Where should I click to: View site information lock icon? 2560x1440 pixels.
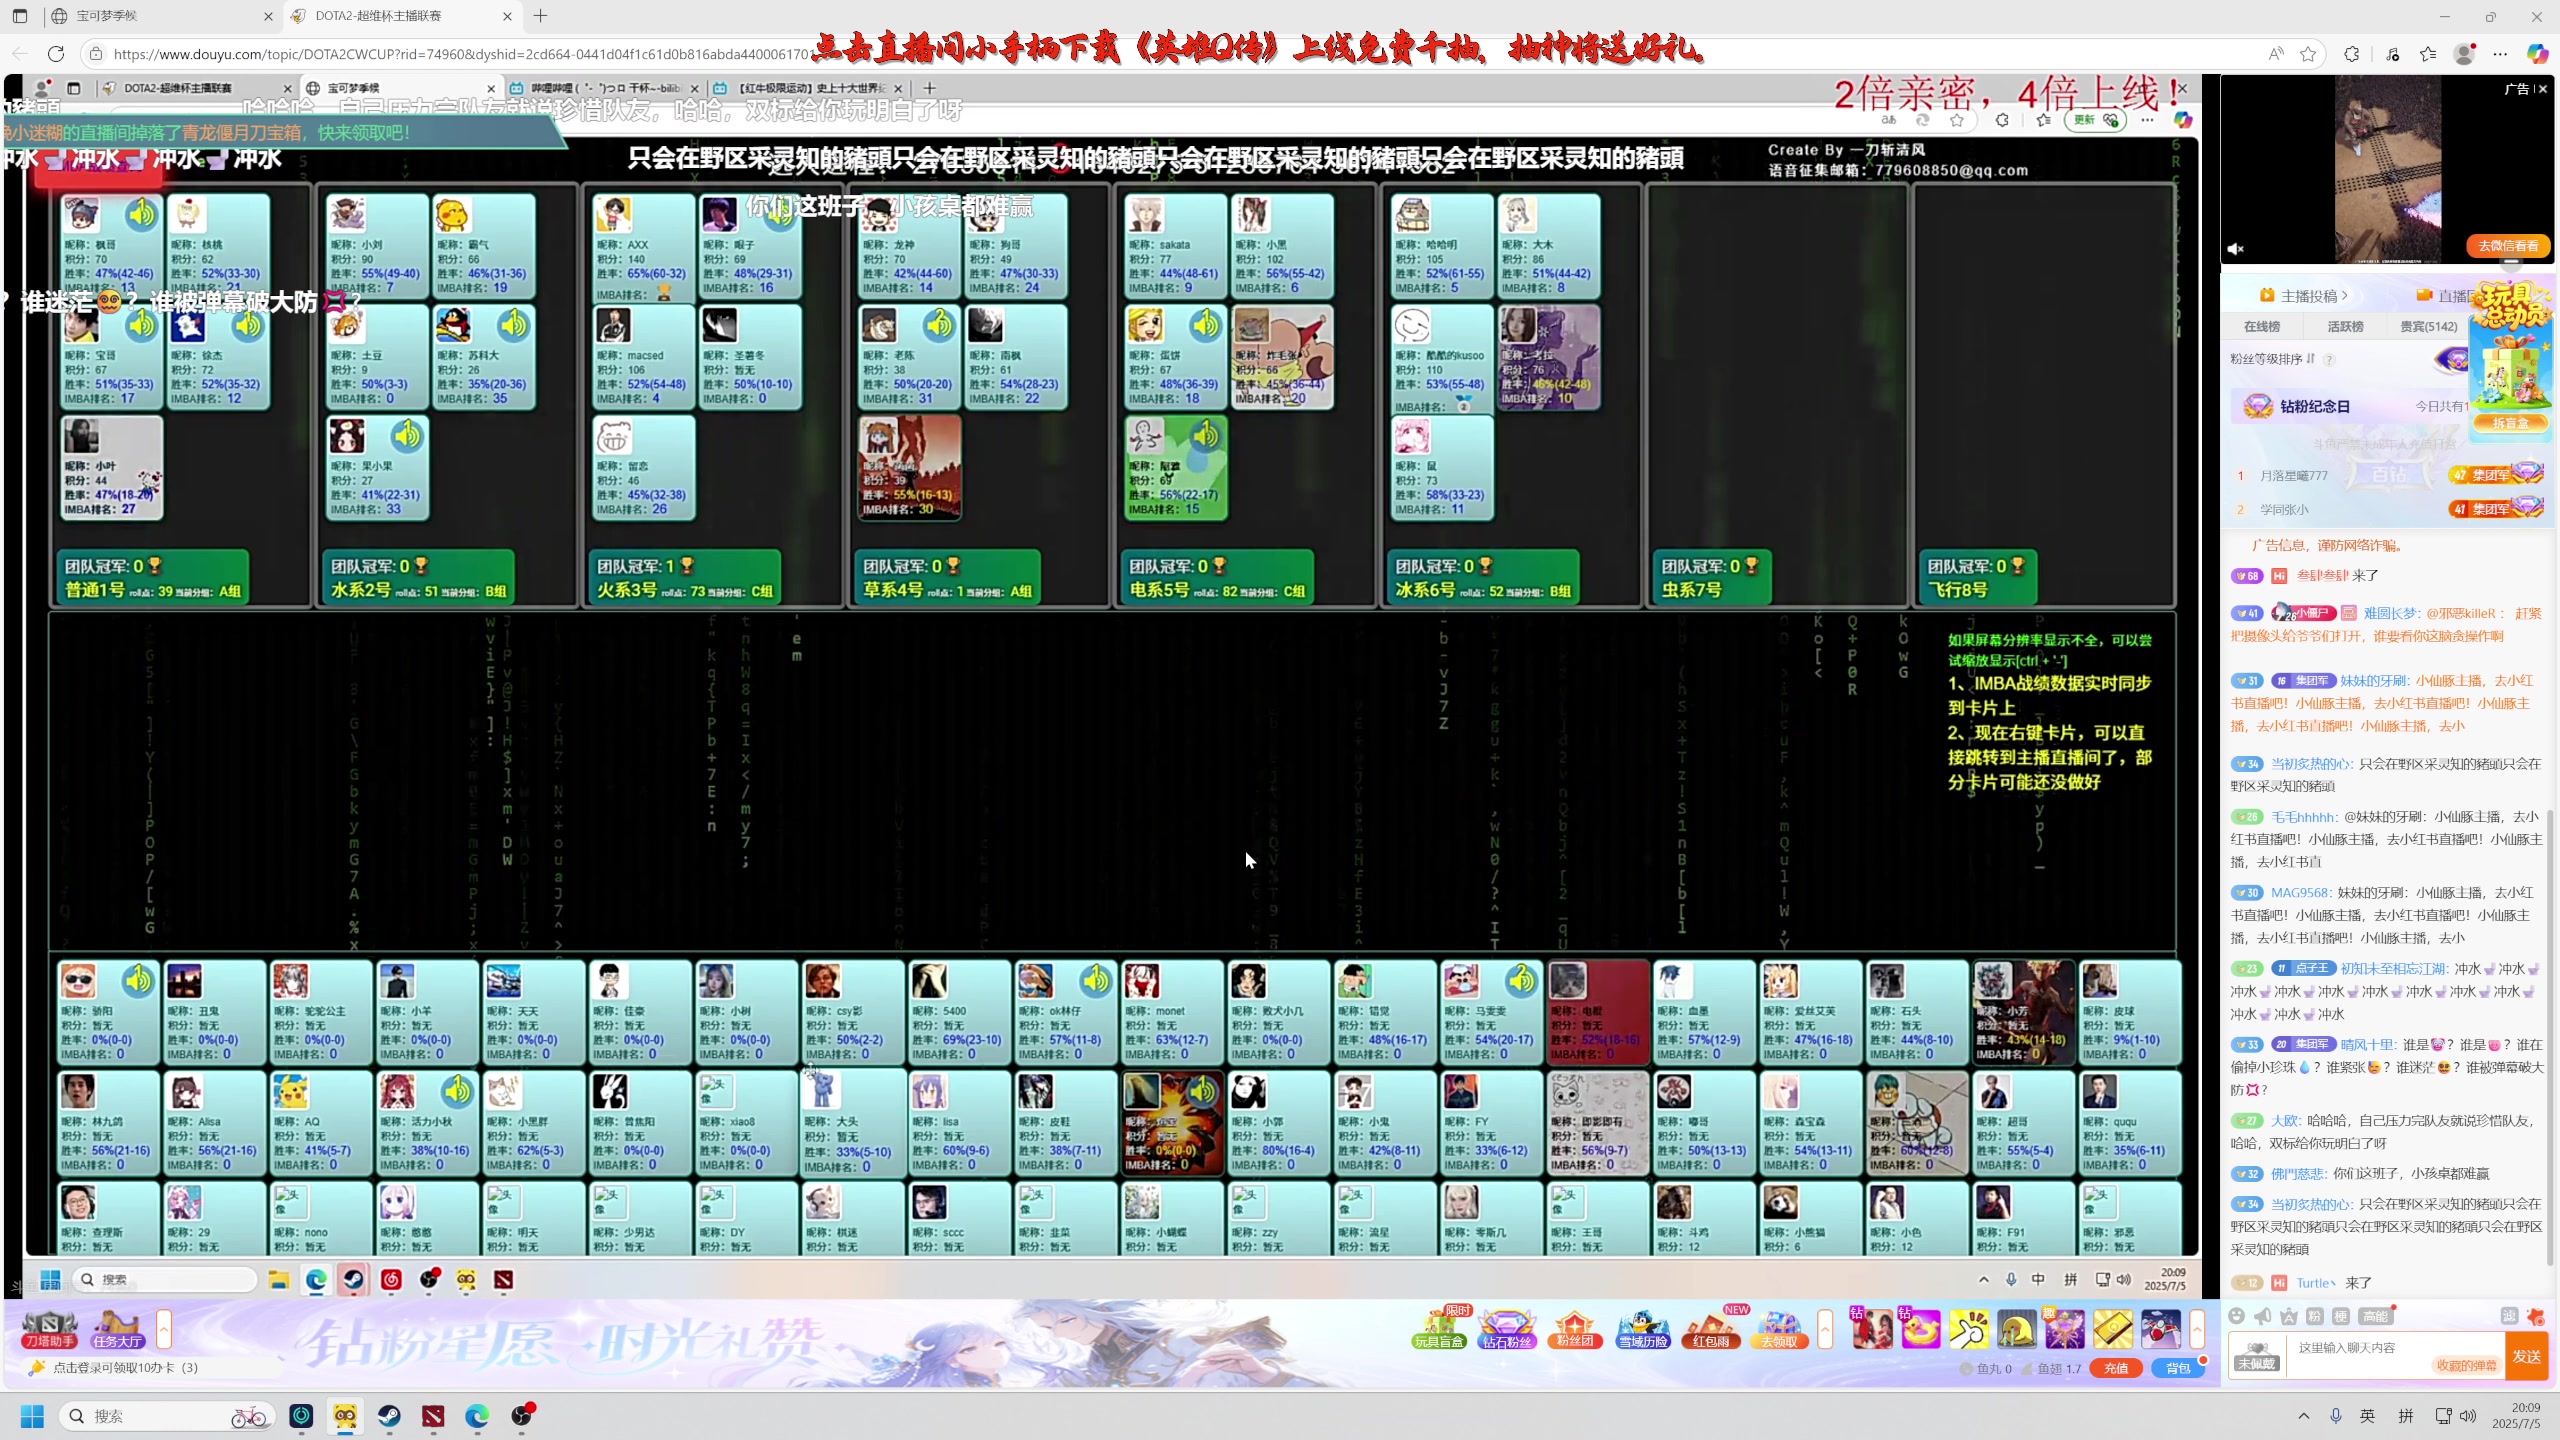click(95, 54)
